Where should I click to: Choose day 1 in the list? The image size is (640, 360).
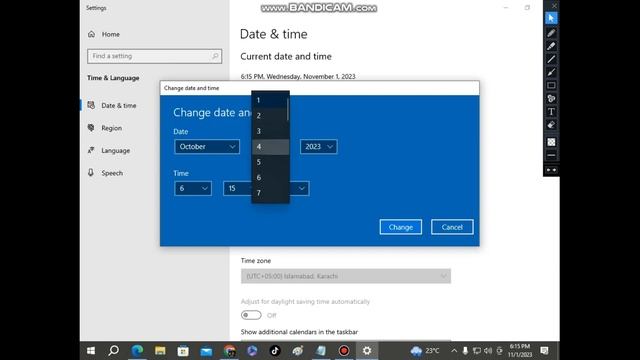tap(270, 100)
